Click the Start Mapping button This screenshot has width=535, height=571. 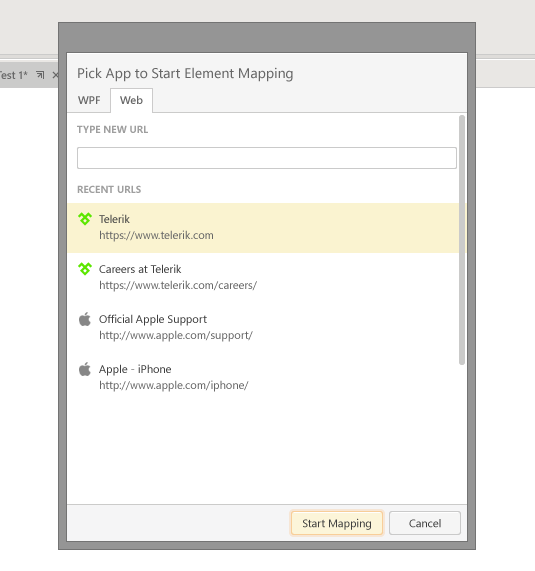point(337,523)
